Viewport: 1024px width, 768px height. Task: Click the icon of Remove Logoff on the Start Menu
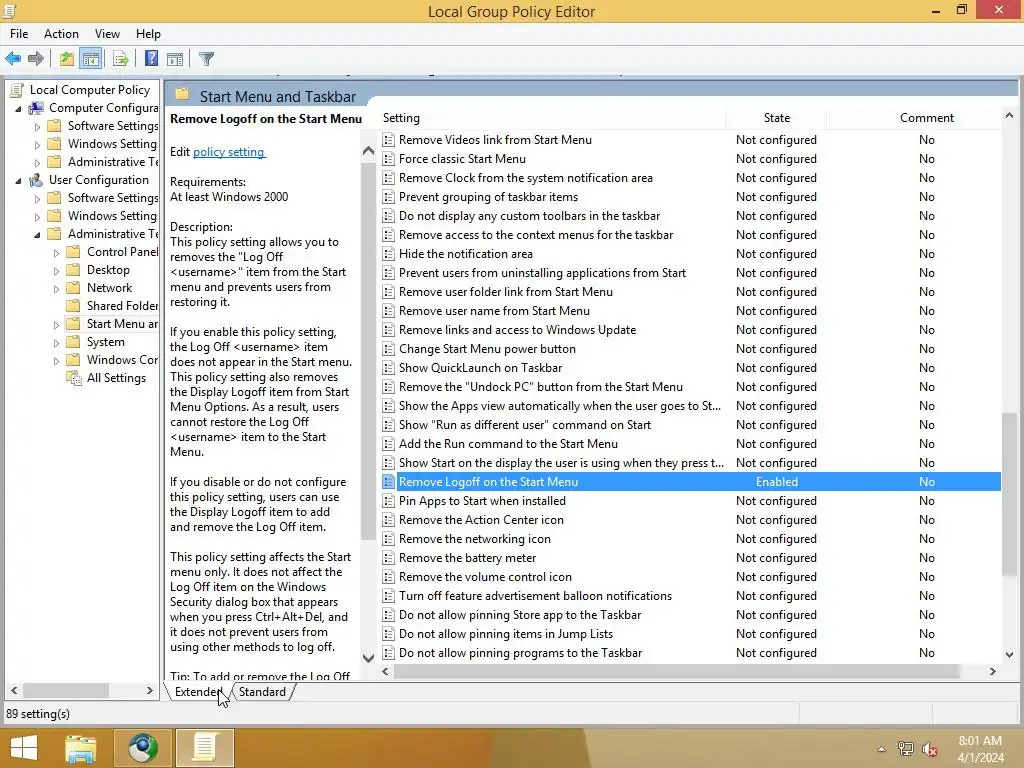[x=389, y=482]
